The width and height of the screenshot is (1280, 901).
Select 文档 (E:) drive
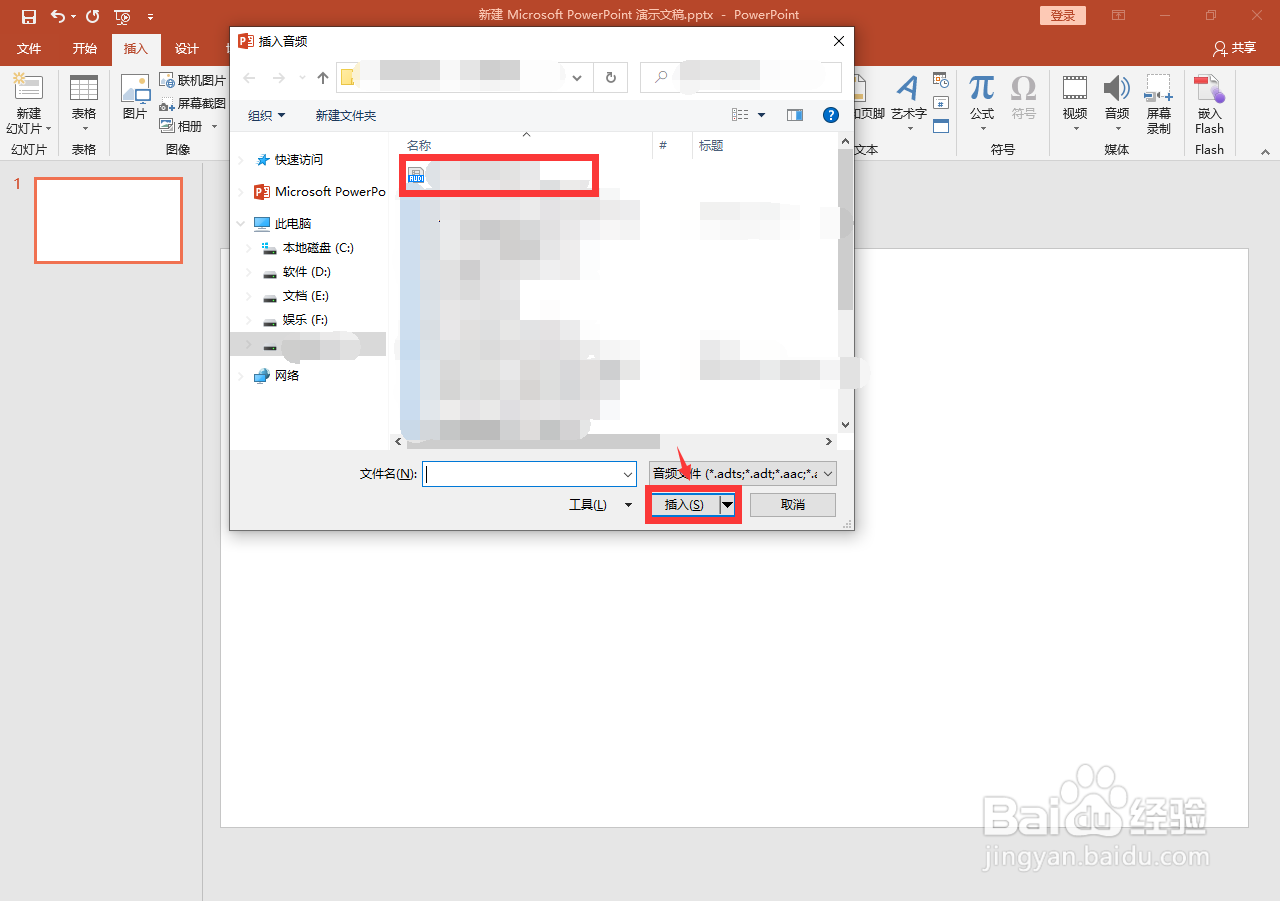pyautogui.click(x=305, y=295)
